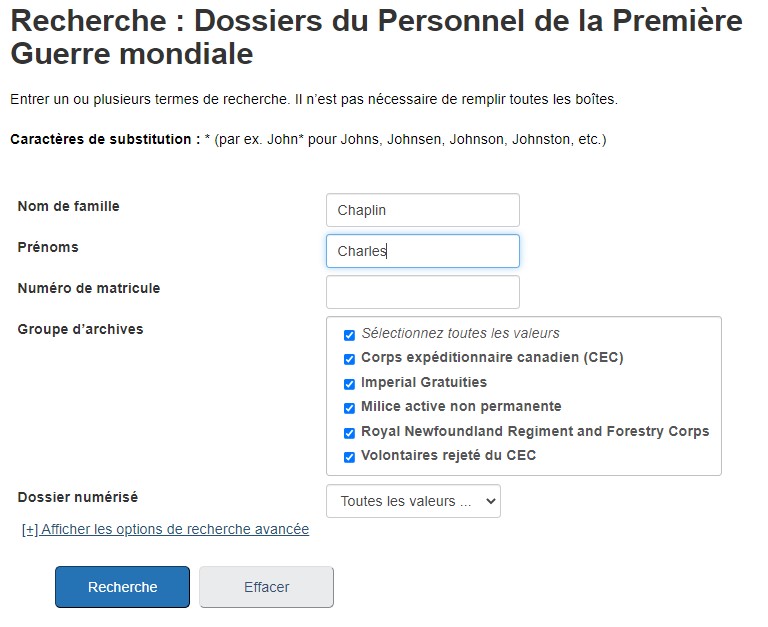Click the bold Dossier numérisé label
Viewport: 768px width, 627px height.
coord(78,497)
